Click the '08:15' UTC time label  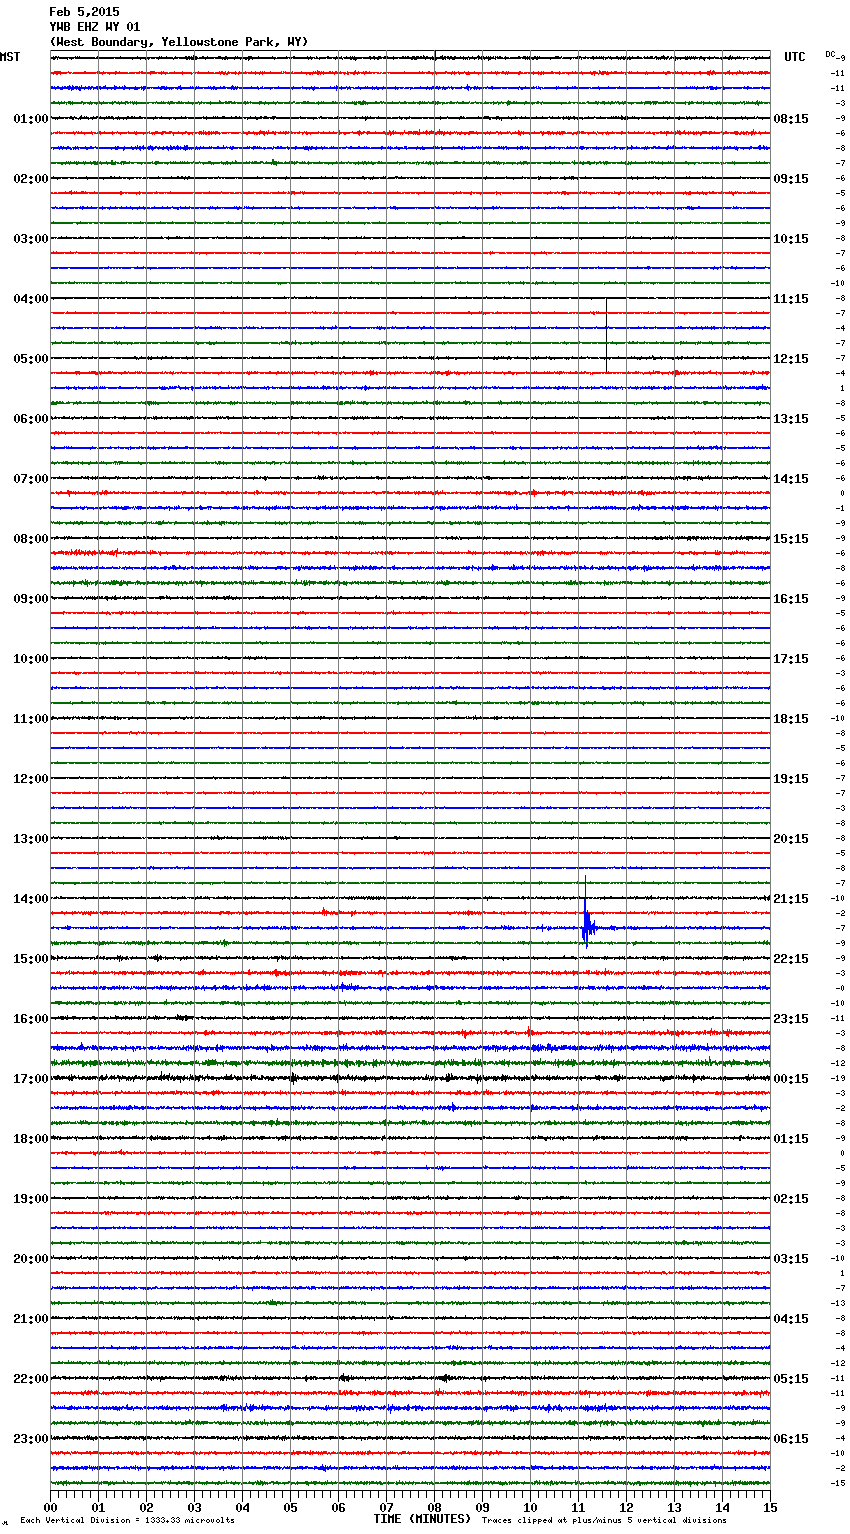[791, 119]
